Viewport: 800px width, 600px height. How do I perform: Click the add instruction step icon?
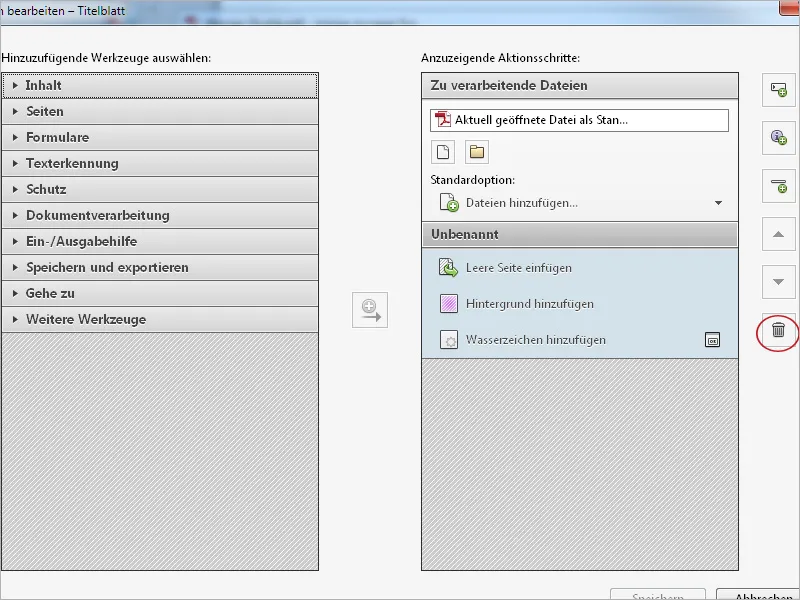tap(779, 138)
